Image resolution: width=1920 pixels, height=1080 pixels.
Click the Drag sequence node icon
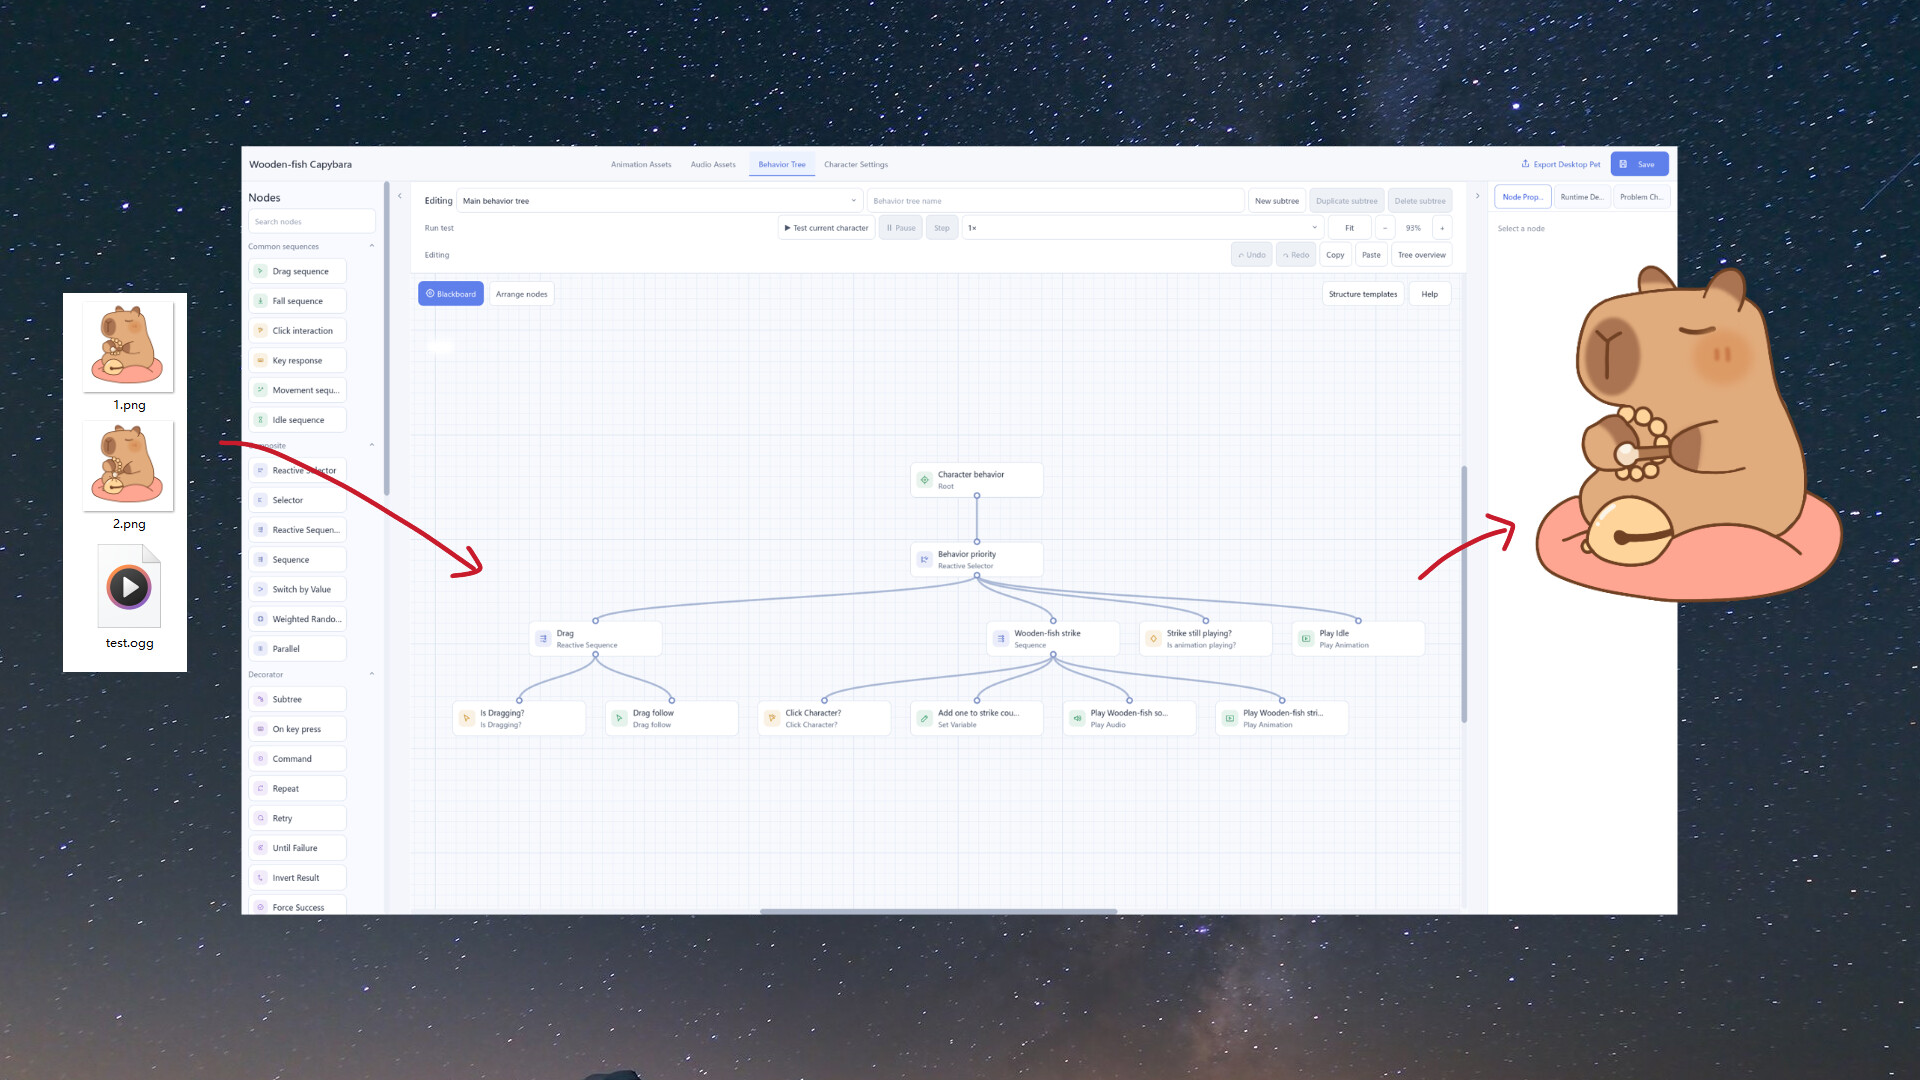pyautogui.click(x=260, y=271)
